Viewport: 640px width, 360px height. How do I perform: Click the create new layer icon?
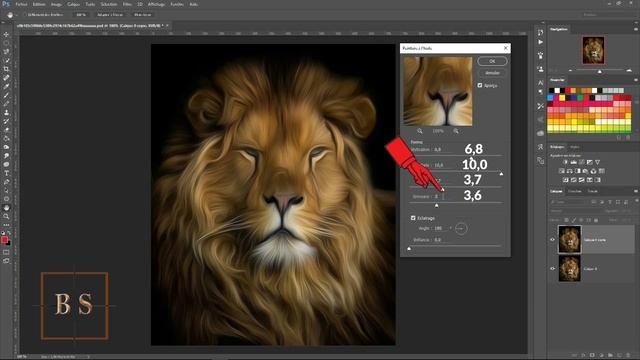pyautogui.click(x=619, y=355)
